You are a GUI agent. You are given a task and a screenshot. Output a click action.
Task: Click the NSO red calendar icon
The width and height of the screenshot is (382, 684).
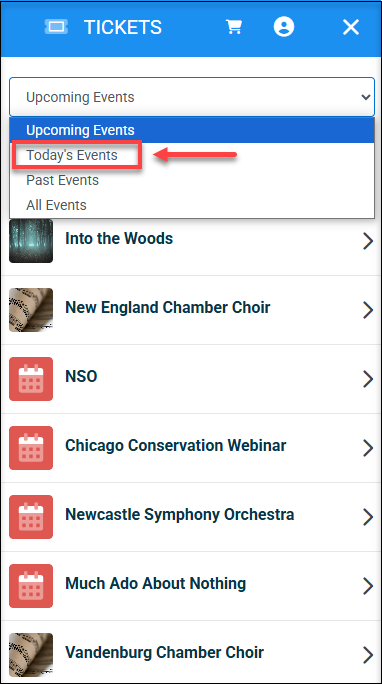pos(31,379)
